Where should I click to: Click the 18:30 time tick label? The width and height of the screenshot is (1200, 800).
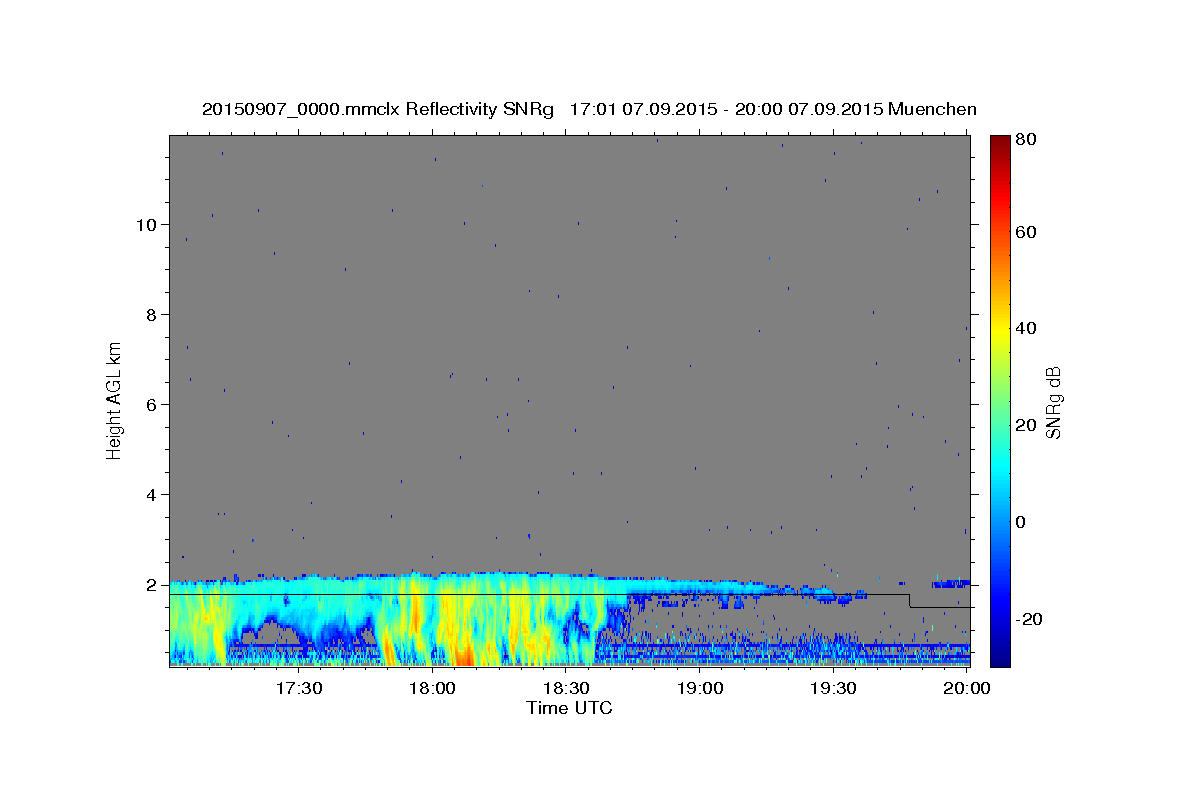[566, 688]
